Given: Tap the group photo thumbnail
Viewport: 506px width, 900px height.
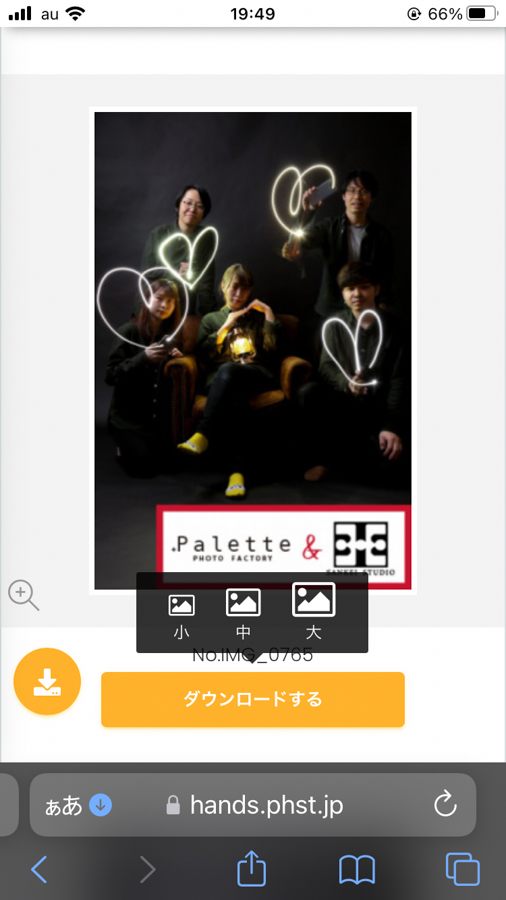Looking at the screenshot, I should pyautogui.click(x=253, y=351).
